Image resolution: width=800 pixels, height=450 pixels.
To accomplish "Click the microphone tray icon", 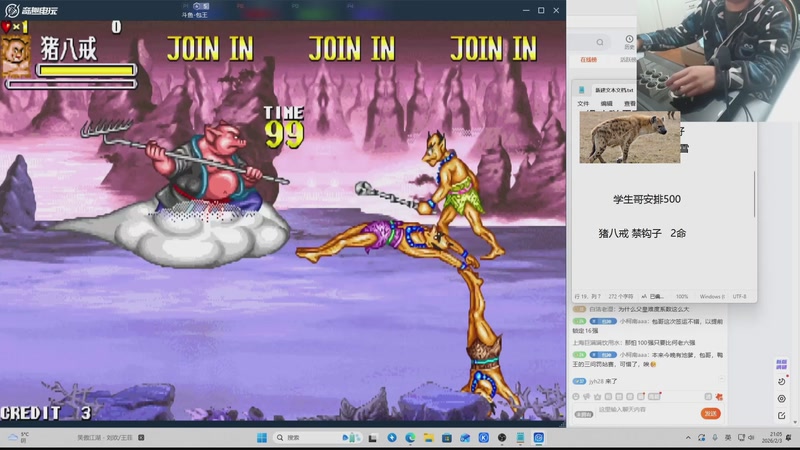I will click(x=715, y=438).
